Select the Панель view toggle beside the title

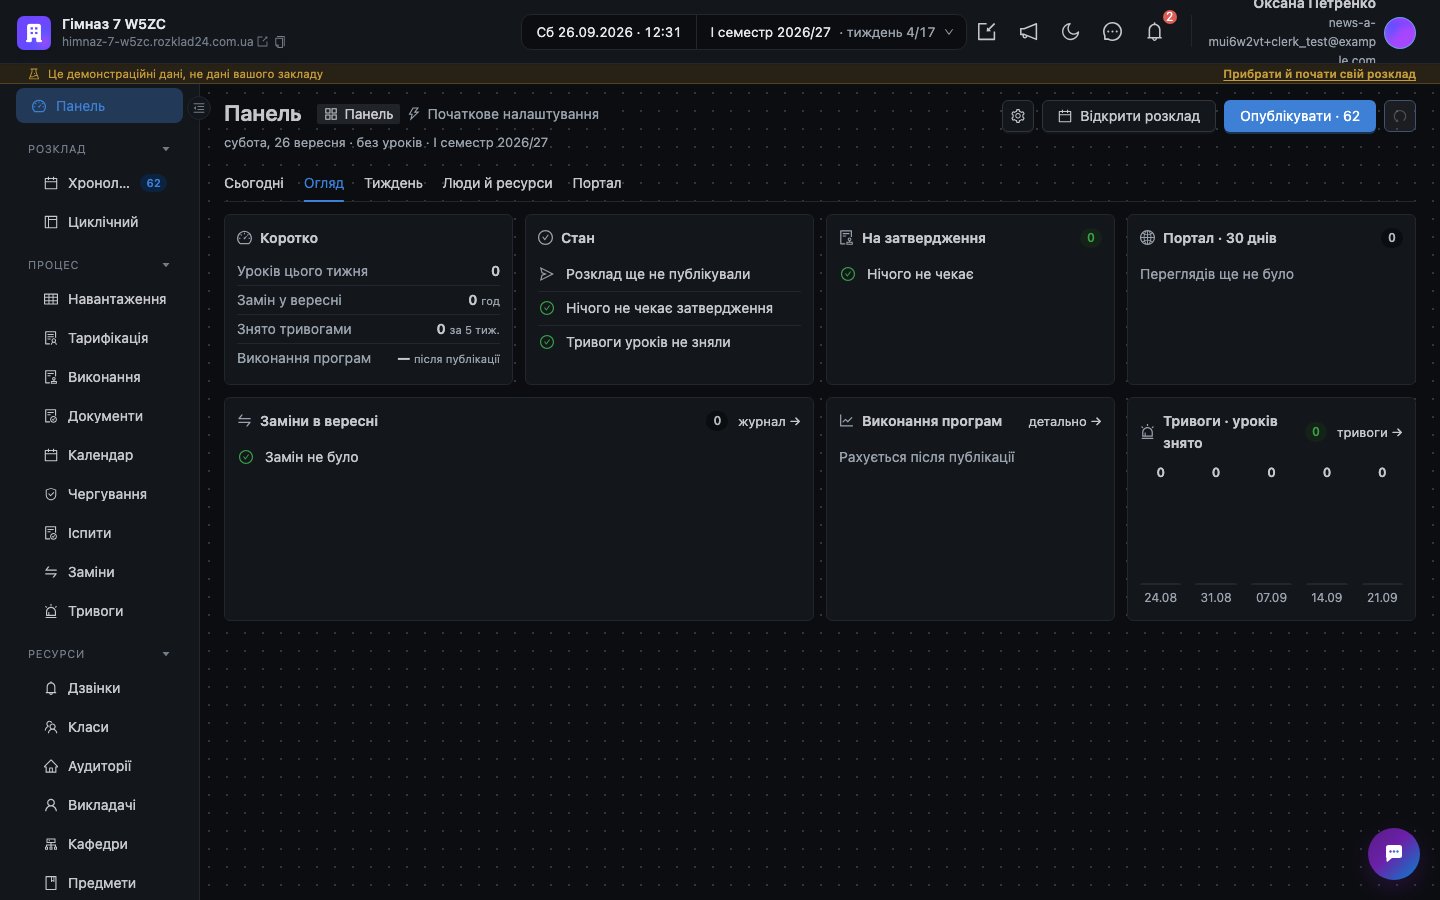tap(358, 114)
